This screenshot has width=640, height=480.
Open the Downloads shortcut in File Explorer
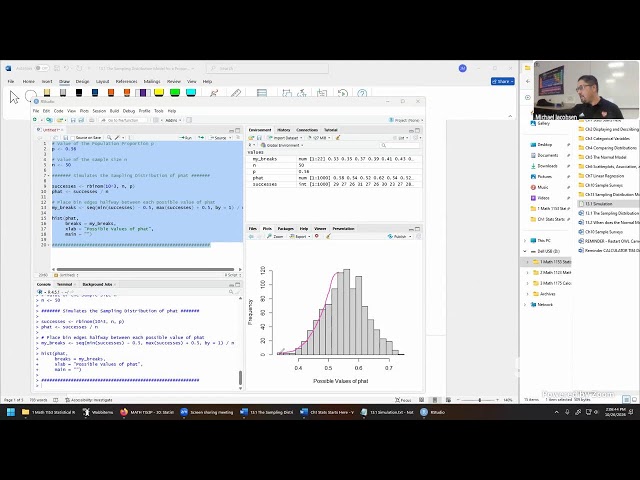pos(547,166)
